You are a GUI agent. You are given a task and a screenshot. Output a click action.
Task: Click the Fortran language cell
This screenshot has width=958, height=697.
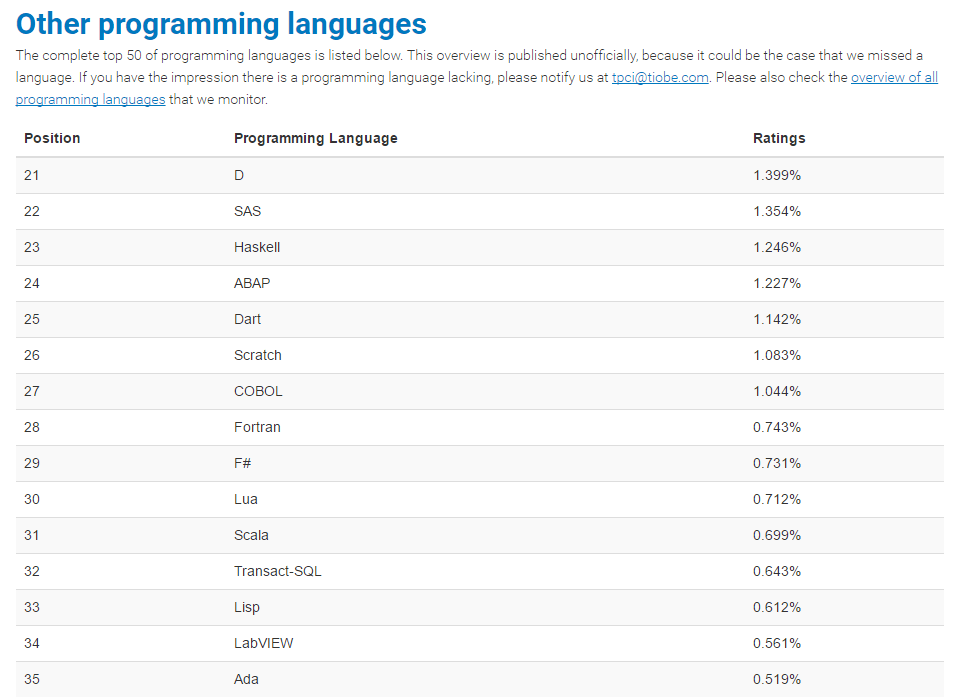(x=257, y=428)
